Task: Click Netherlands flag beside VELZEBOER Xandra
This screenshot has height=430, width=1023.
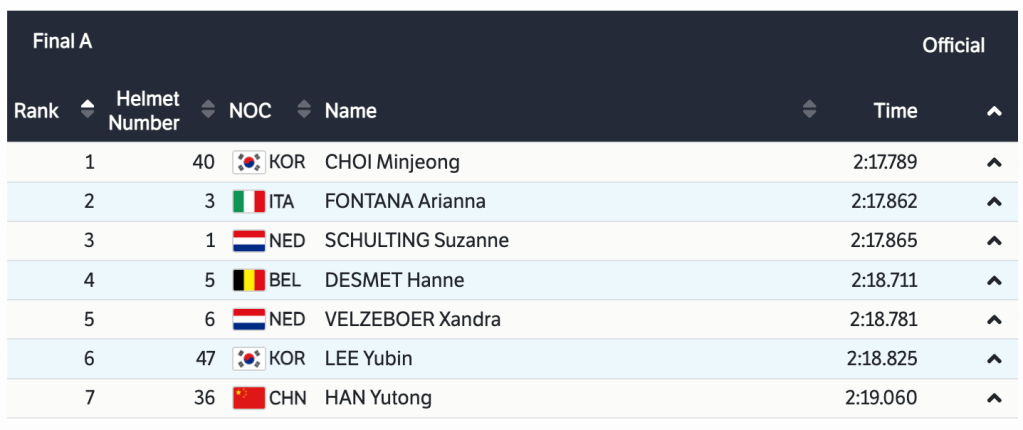Action: [248, 319]
